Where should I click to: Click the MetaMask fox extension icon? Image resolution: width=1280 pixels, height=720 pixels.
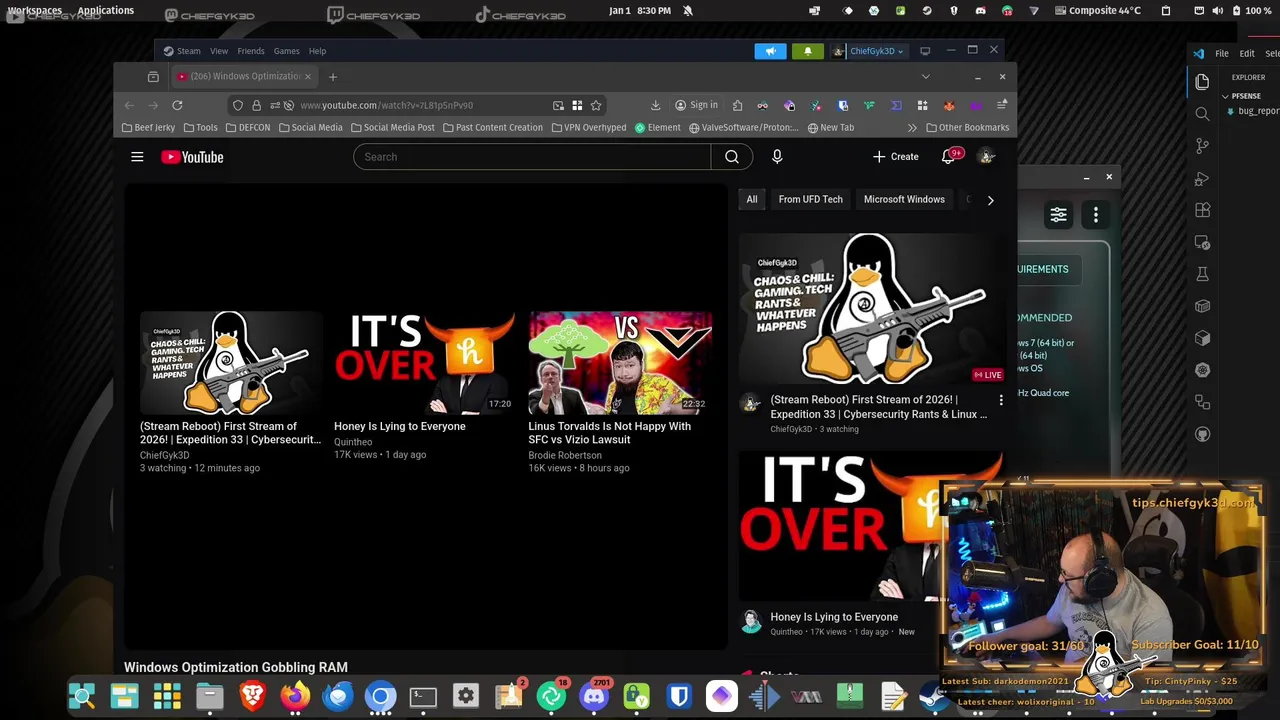(x=949, y=105)
